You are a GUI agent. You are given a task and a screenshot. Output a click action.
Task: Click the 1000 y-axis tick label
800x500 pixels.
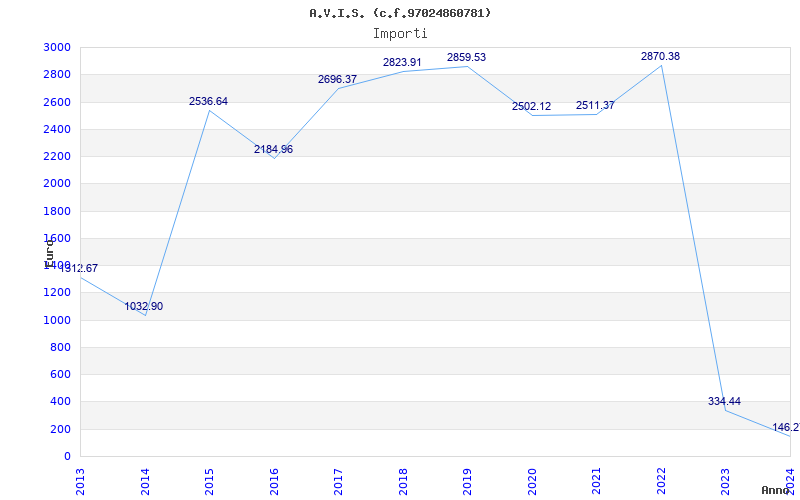click(x=57, y=320)
